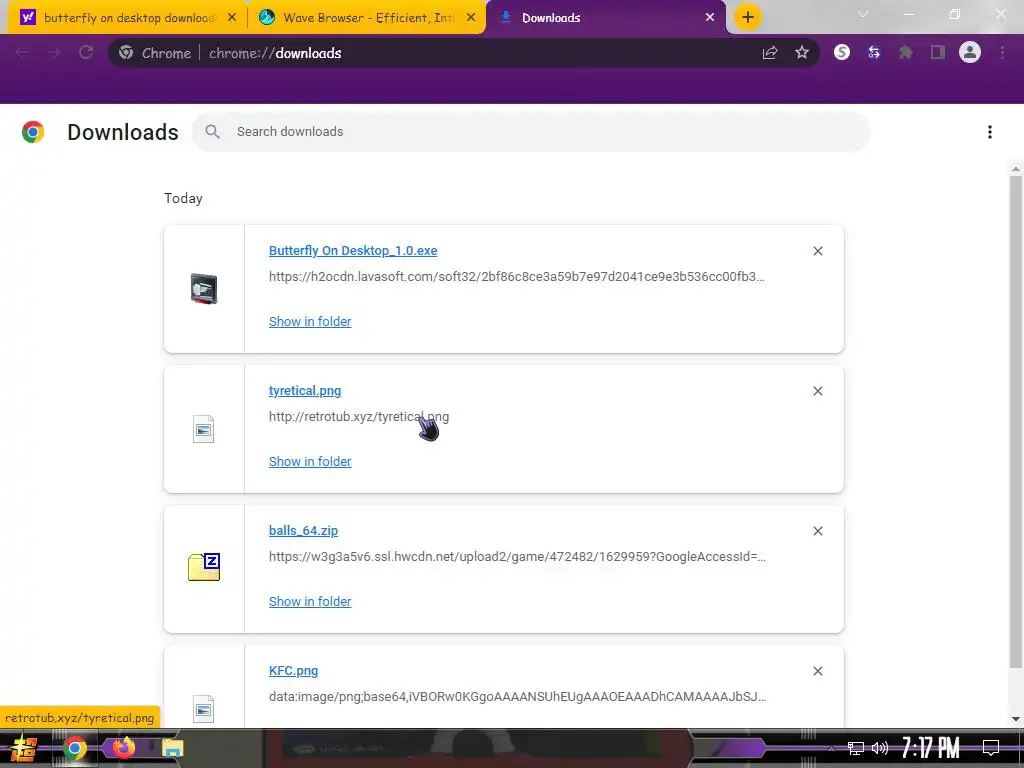Click the 7:17 PM taskbar clock
1024x768 pixels.
pyautogui.click(x=931, y=747)
